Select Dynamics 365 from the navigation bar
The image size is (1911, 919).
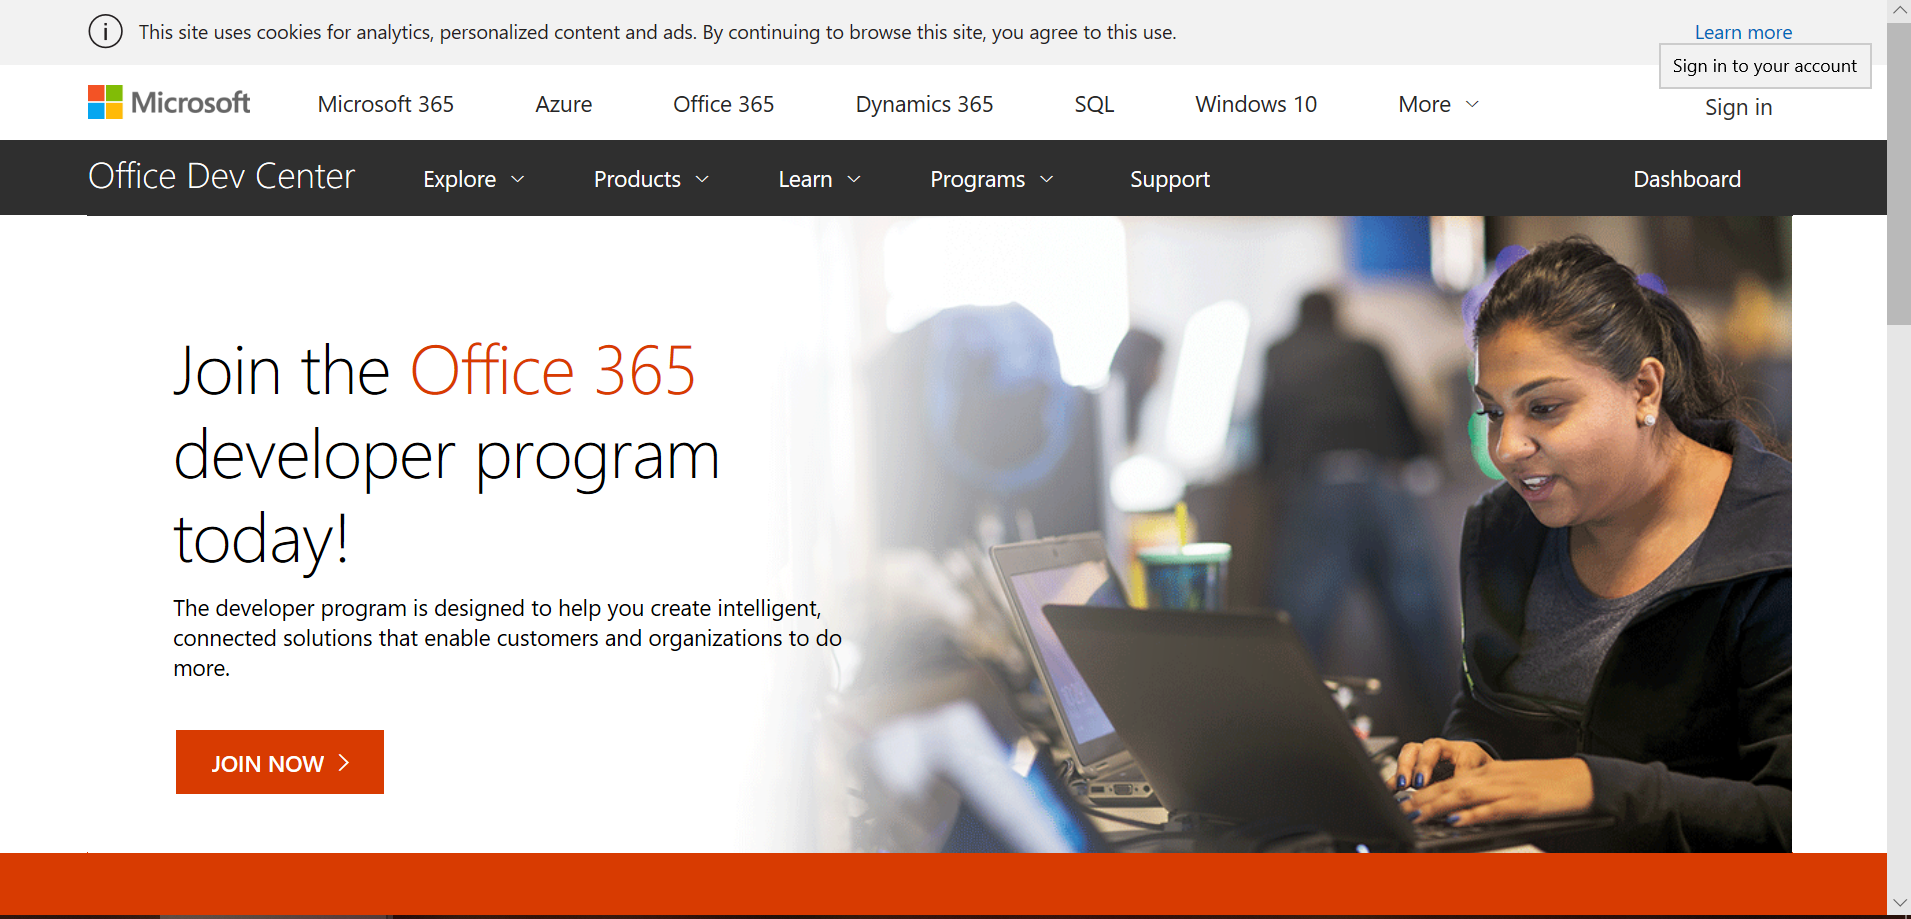click(923, 104)
